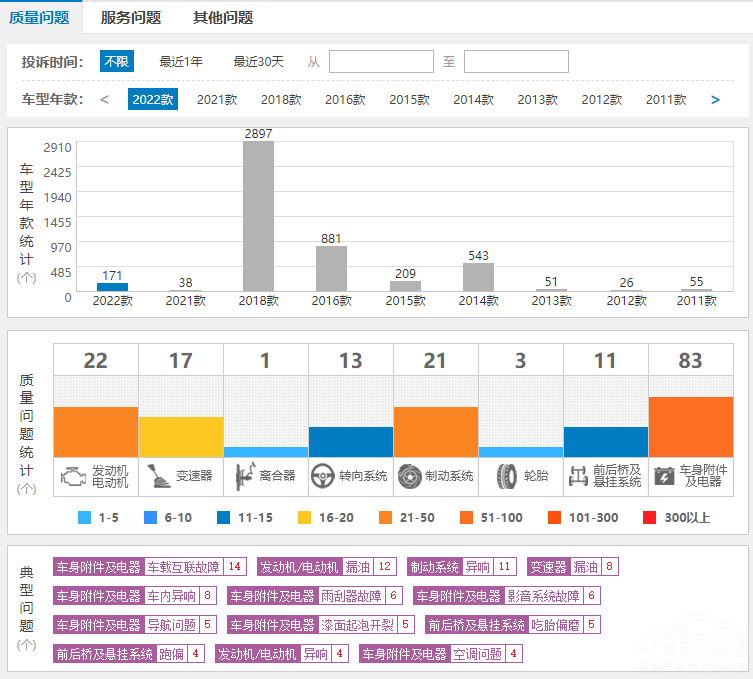Screen dimensions: 753x679
Task: Show more model years with right arrow
Action: (715, 100)
